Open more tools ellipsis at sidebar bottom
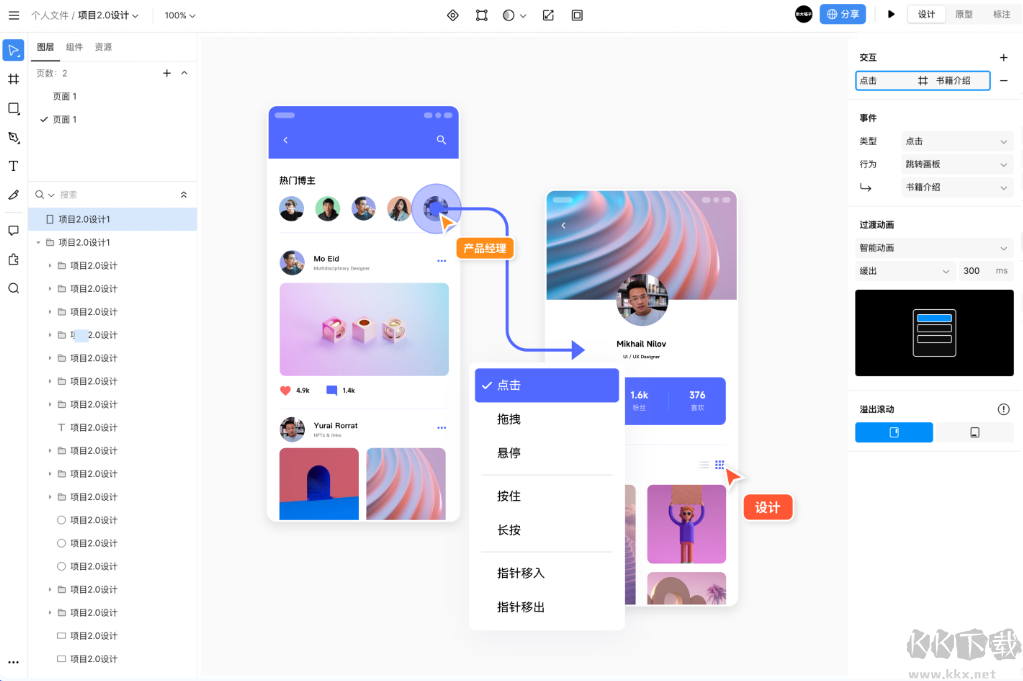1023x681 pixels. point(14,662)
